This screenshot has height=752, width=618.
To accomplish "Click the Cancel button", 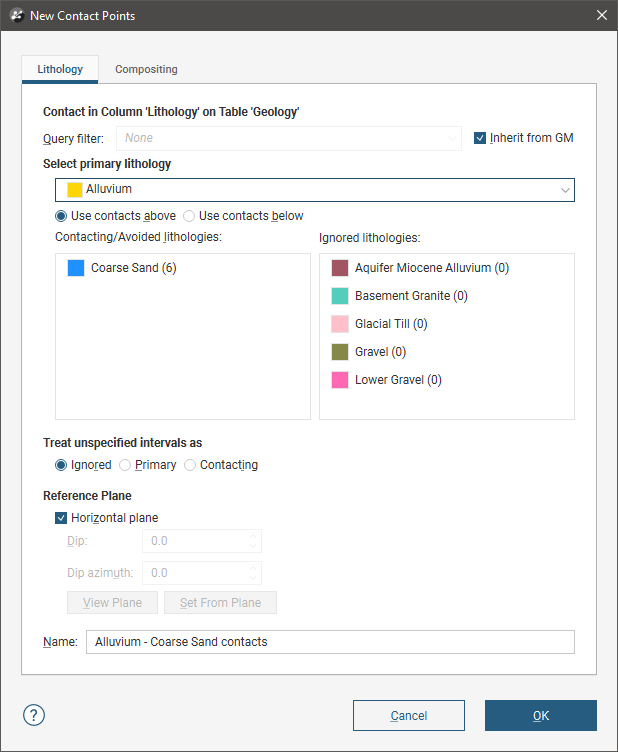I will pyautogui.click(x=408, y=715).
